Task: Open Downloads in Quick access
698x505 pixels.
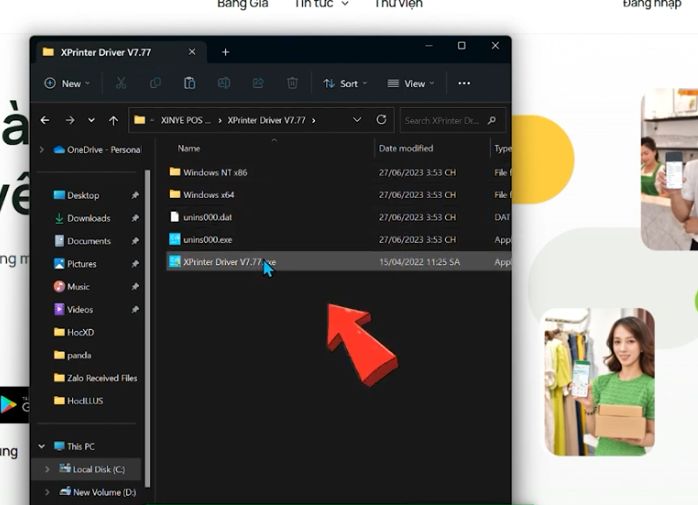Action: [88, 218]
